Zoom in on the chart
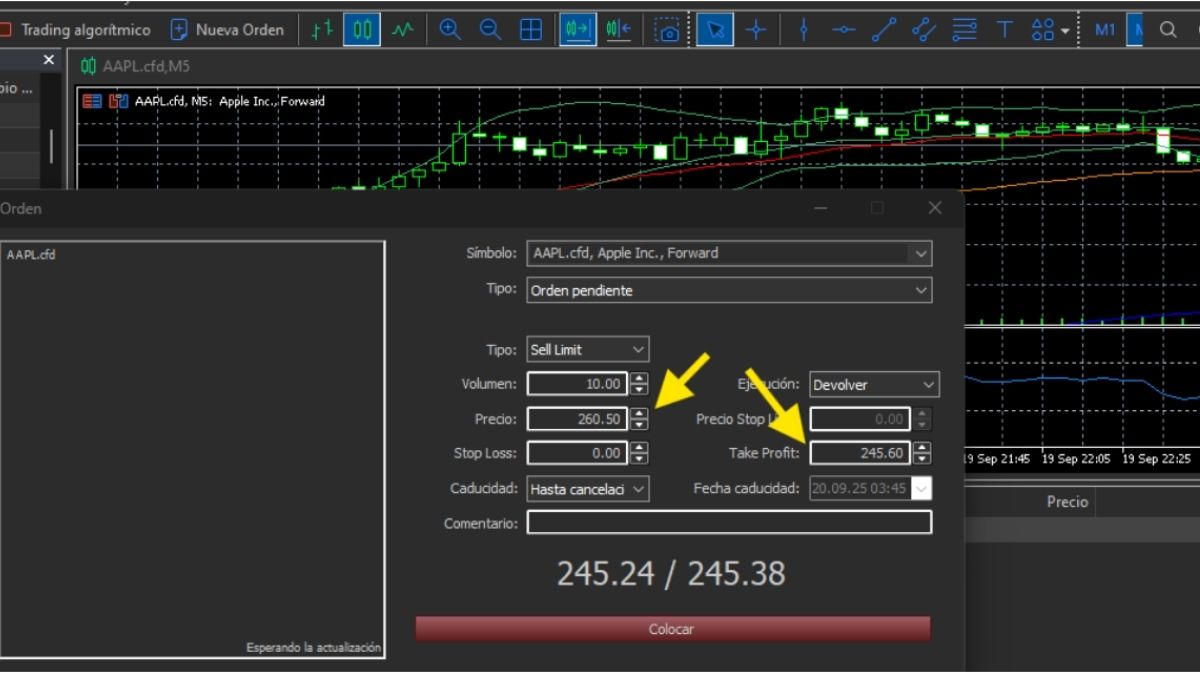This screenshot has height=675, width=1200. [450, 30]
